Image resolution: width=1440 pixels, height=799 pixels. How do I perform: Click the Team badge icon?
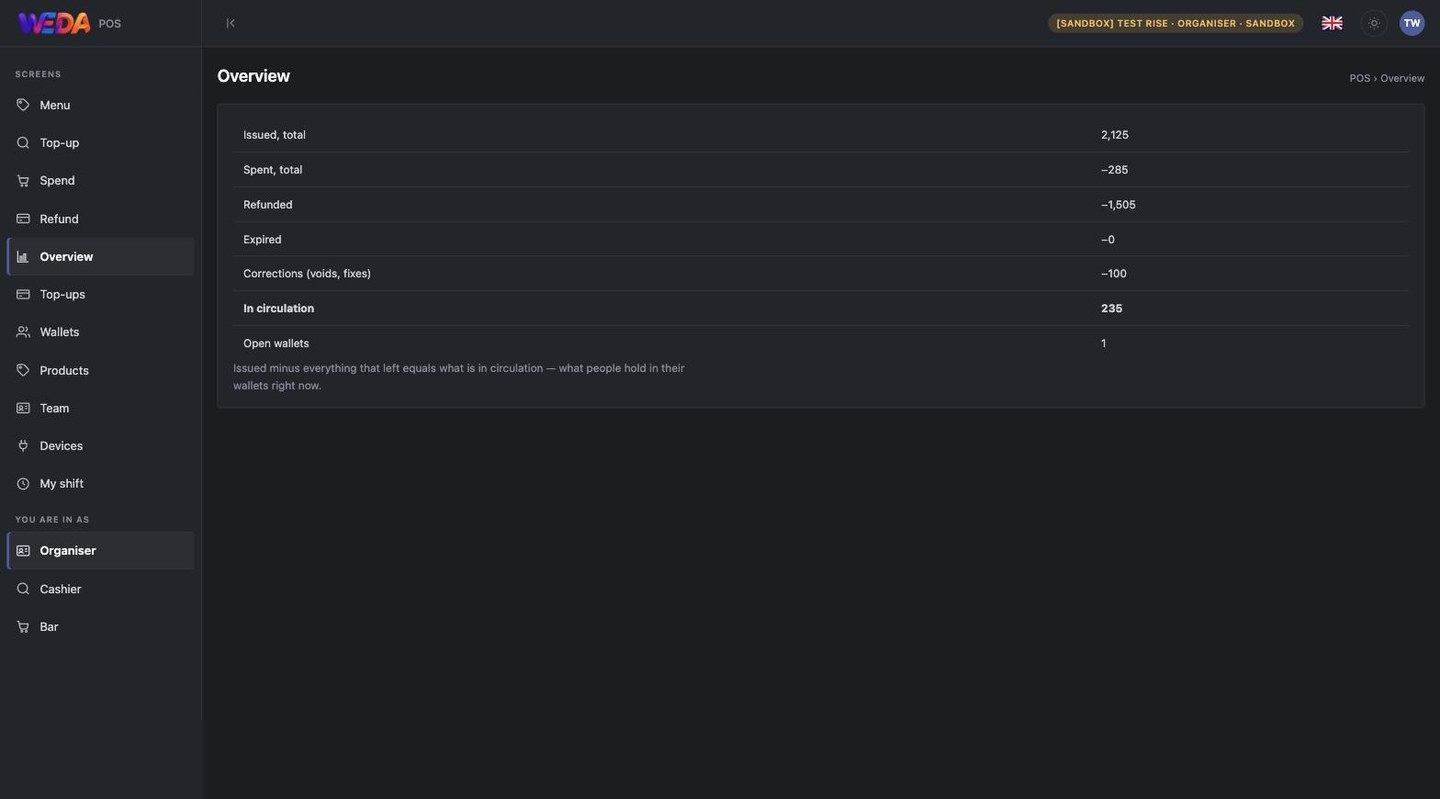click(x=23, y=408)
